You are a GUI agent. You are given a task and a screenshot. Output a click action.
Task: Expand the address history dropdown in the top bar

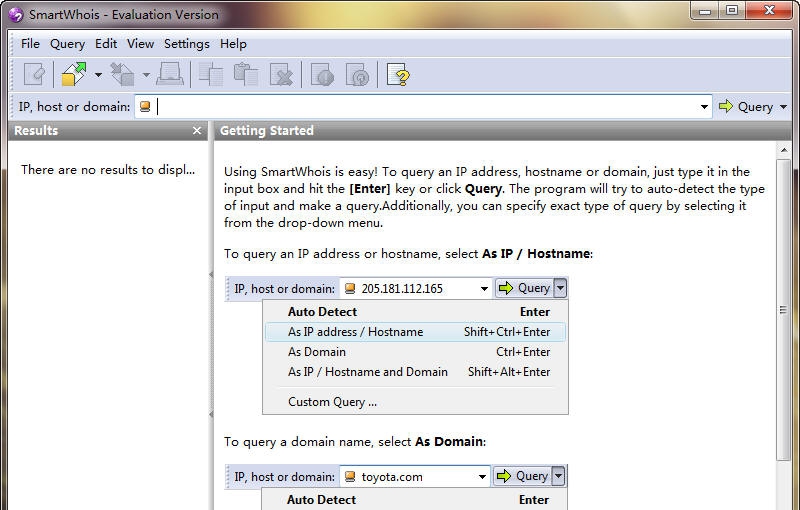(704, 107)
